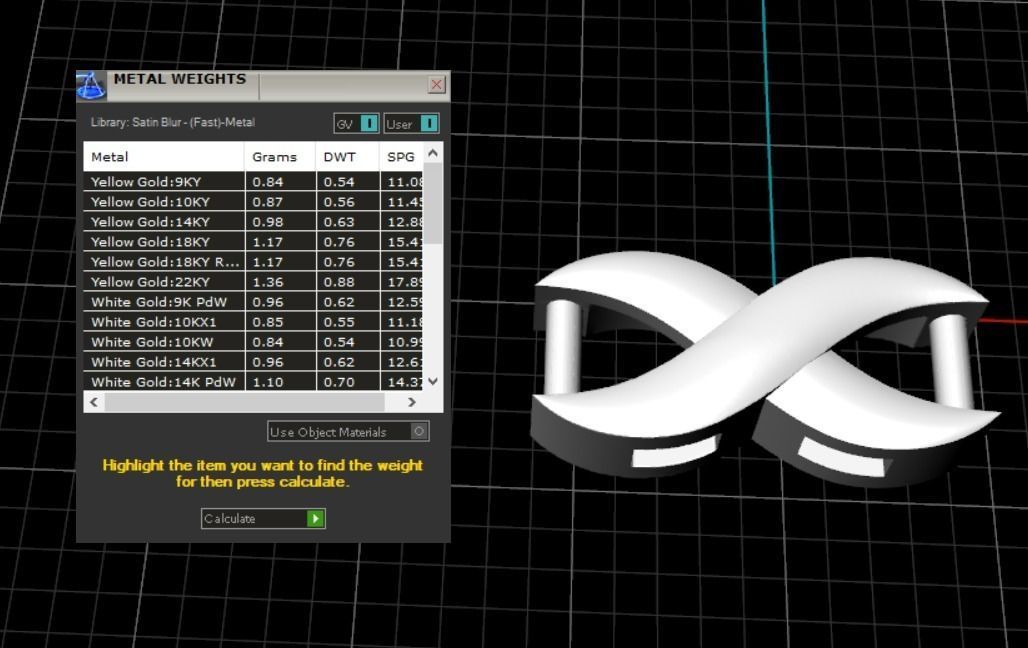The height and width of the screenshot is (648, 1028).
Task: Click the Metal column header
Action: (164, 157)
